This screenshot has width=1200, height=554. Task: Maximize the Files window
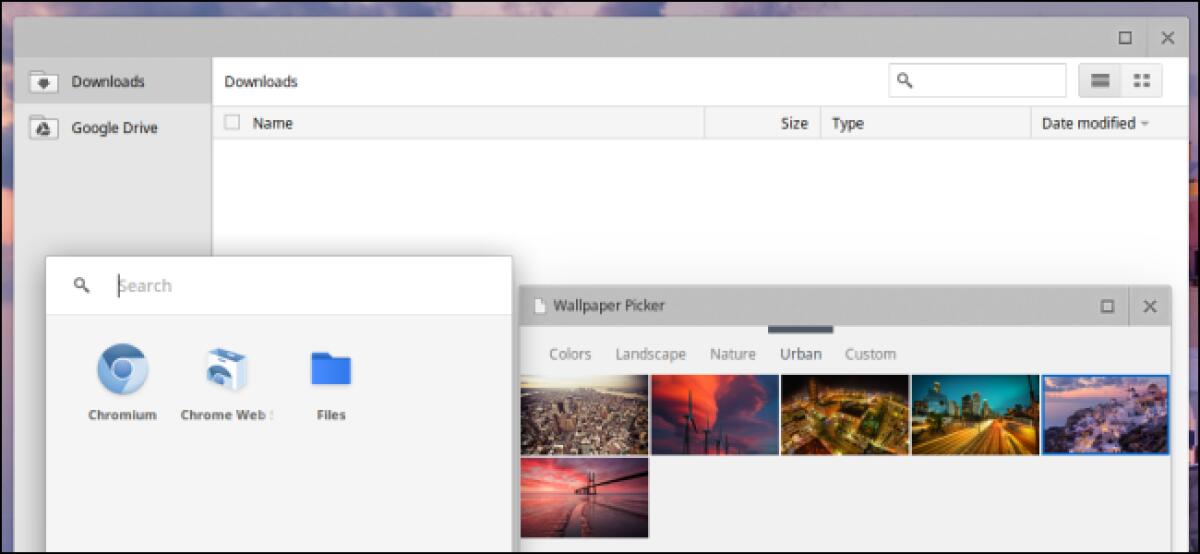[x=1125, y=38]
